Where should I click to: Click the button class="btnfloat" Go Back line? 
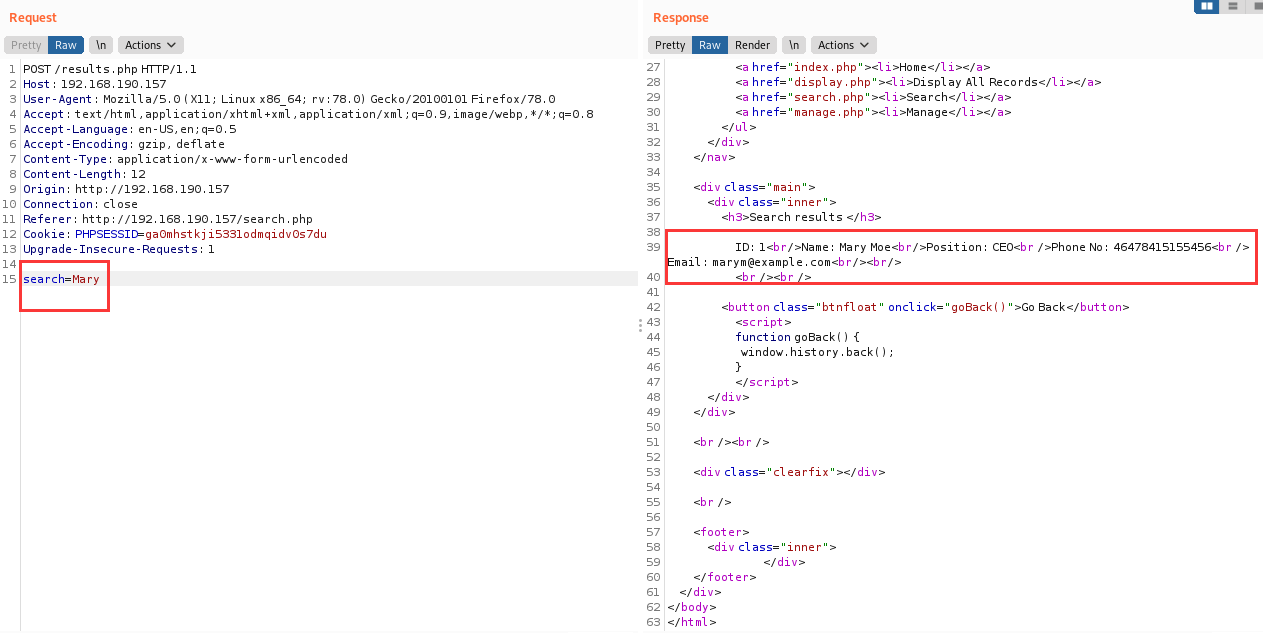point(925,307)
